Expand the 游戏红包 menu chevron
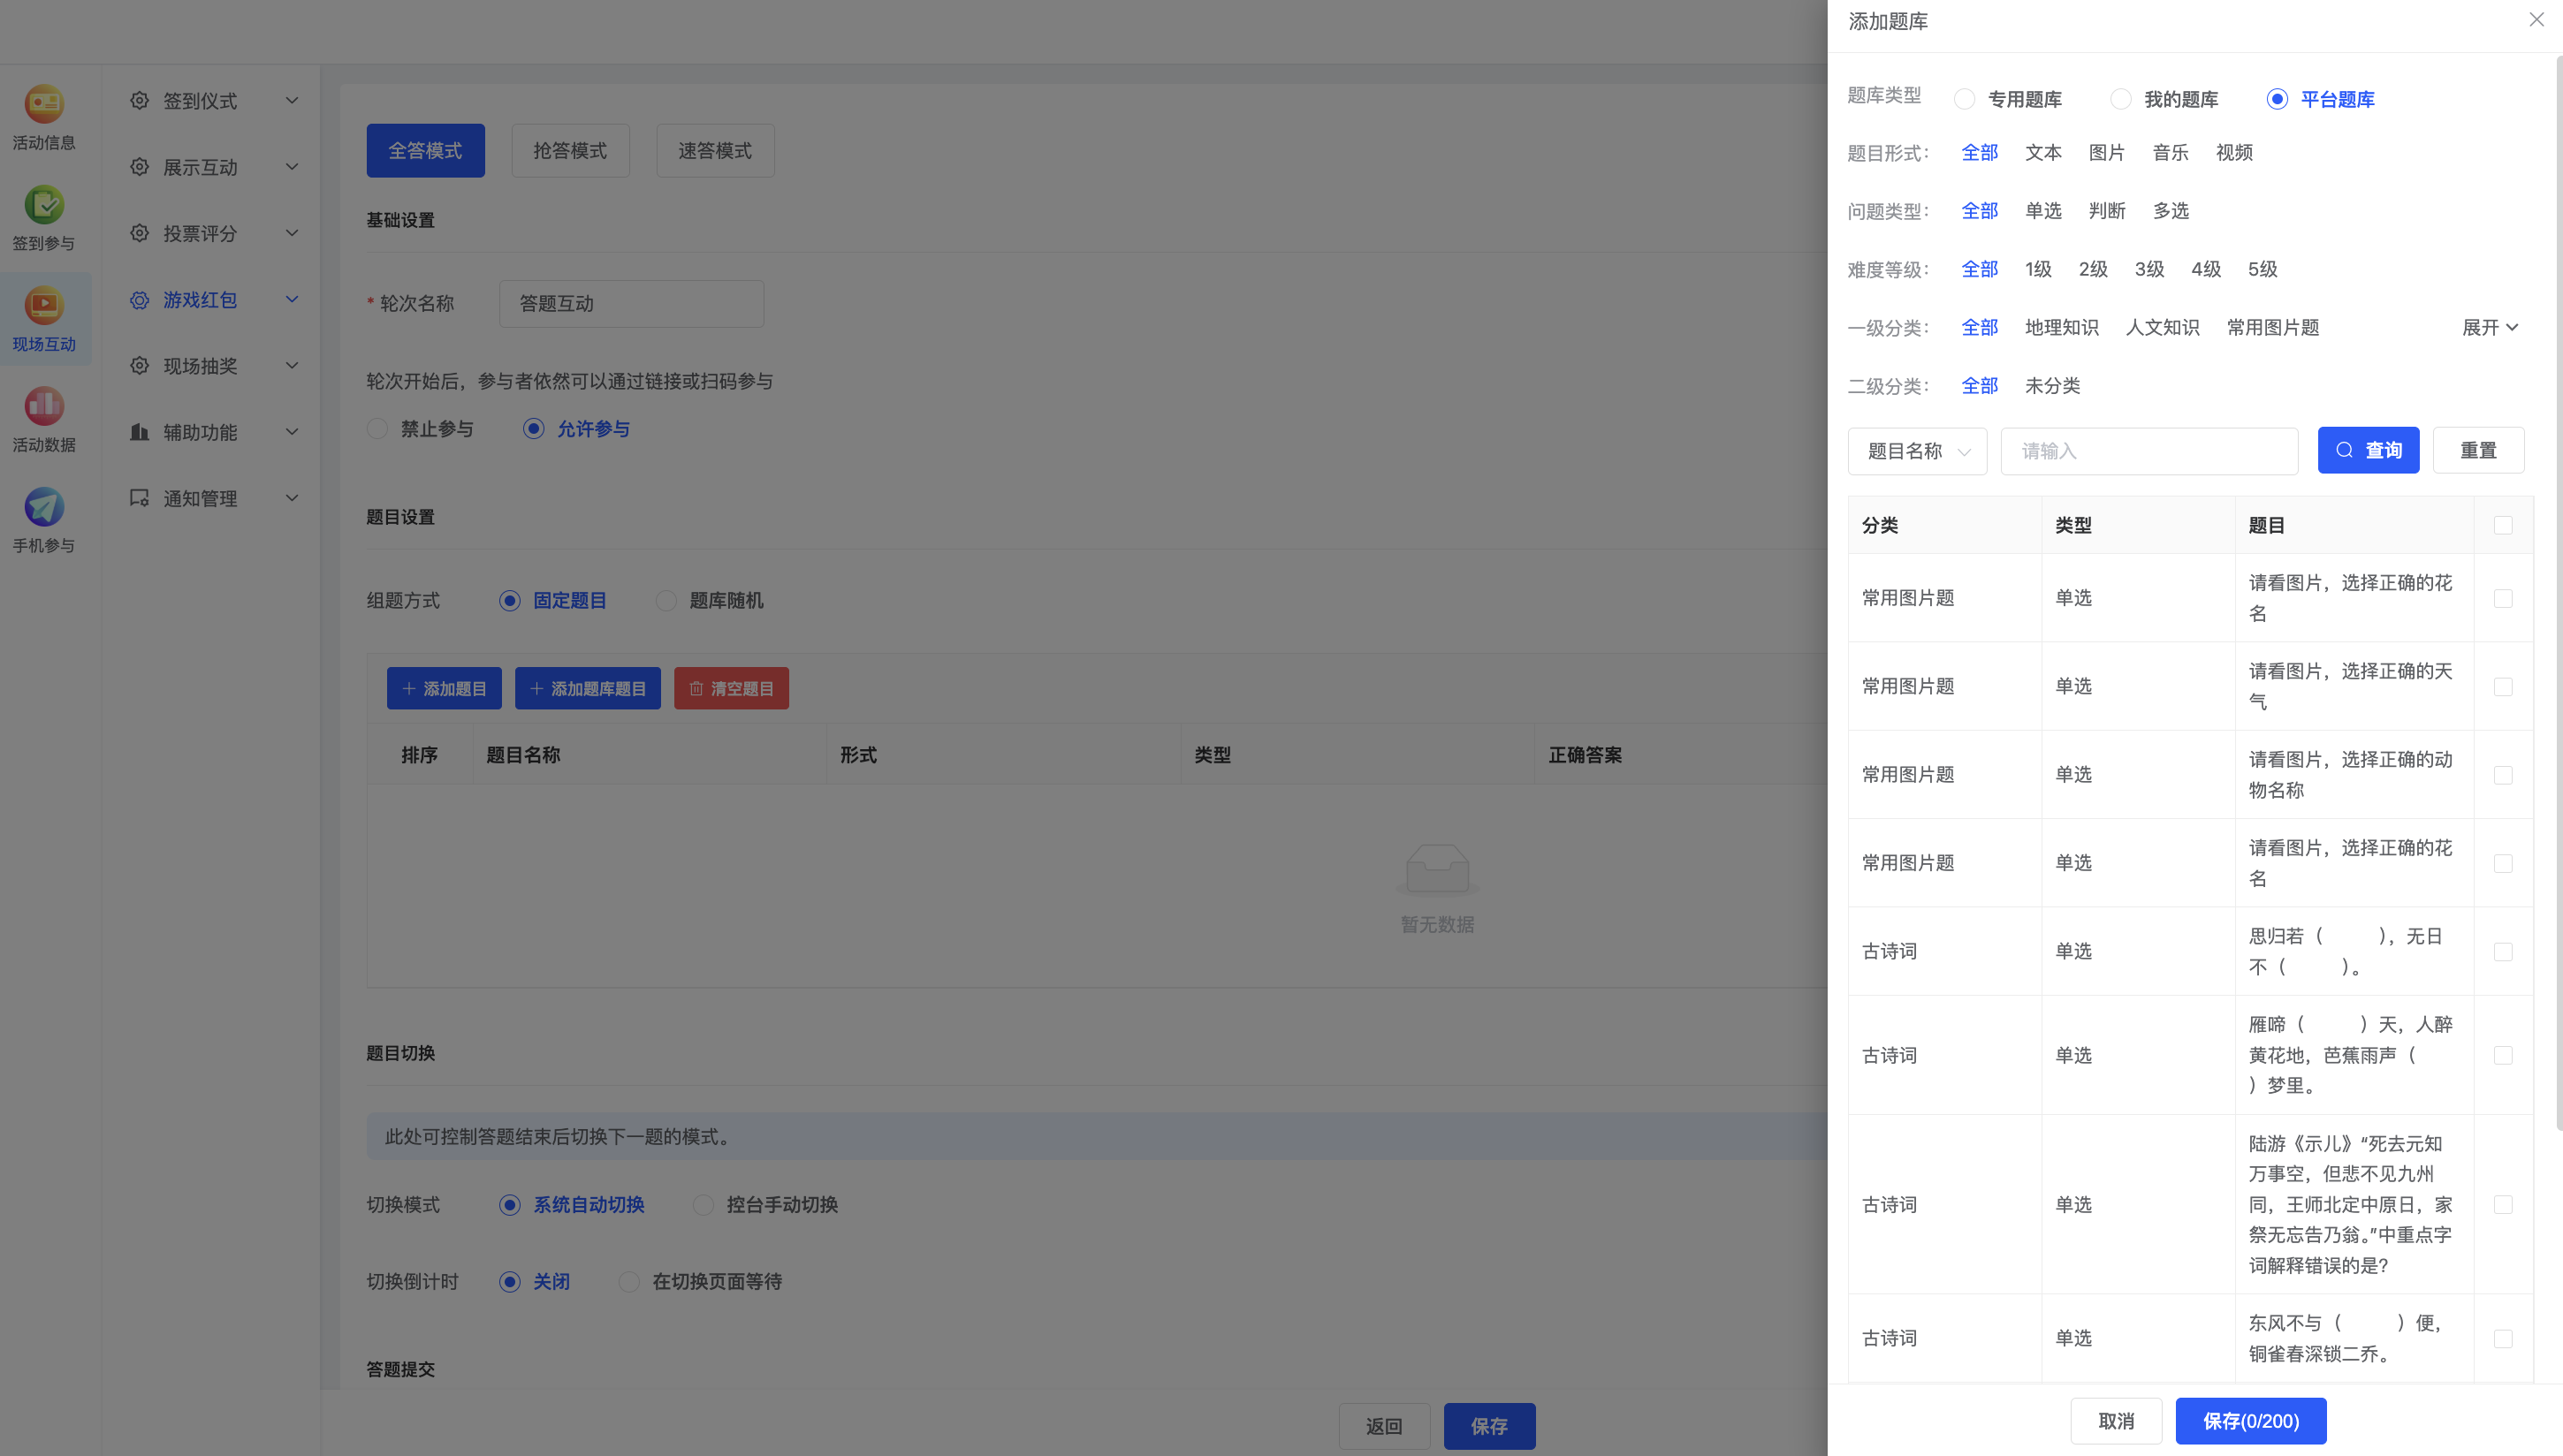The height and width of the screenshot is (1456, 2563). 292,300
